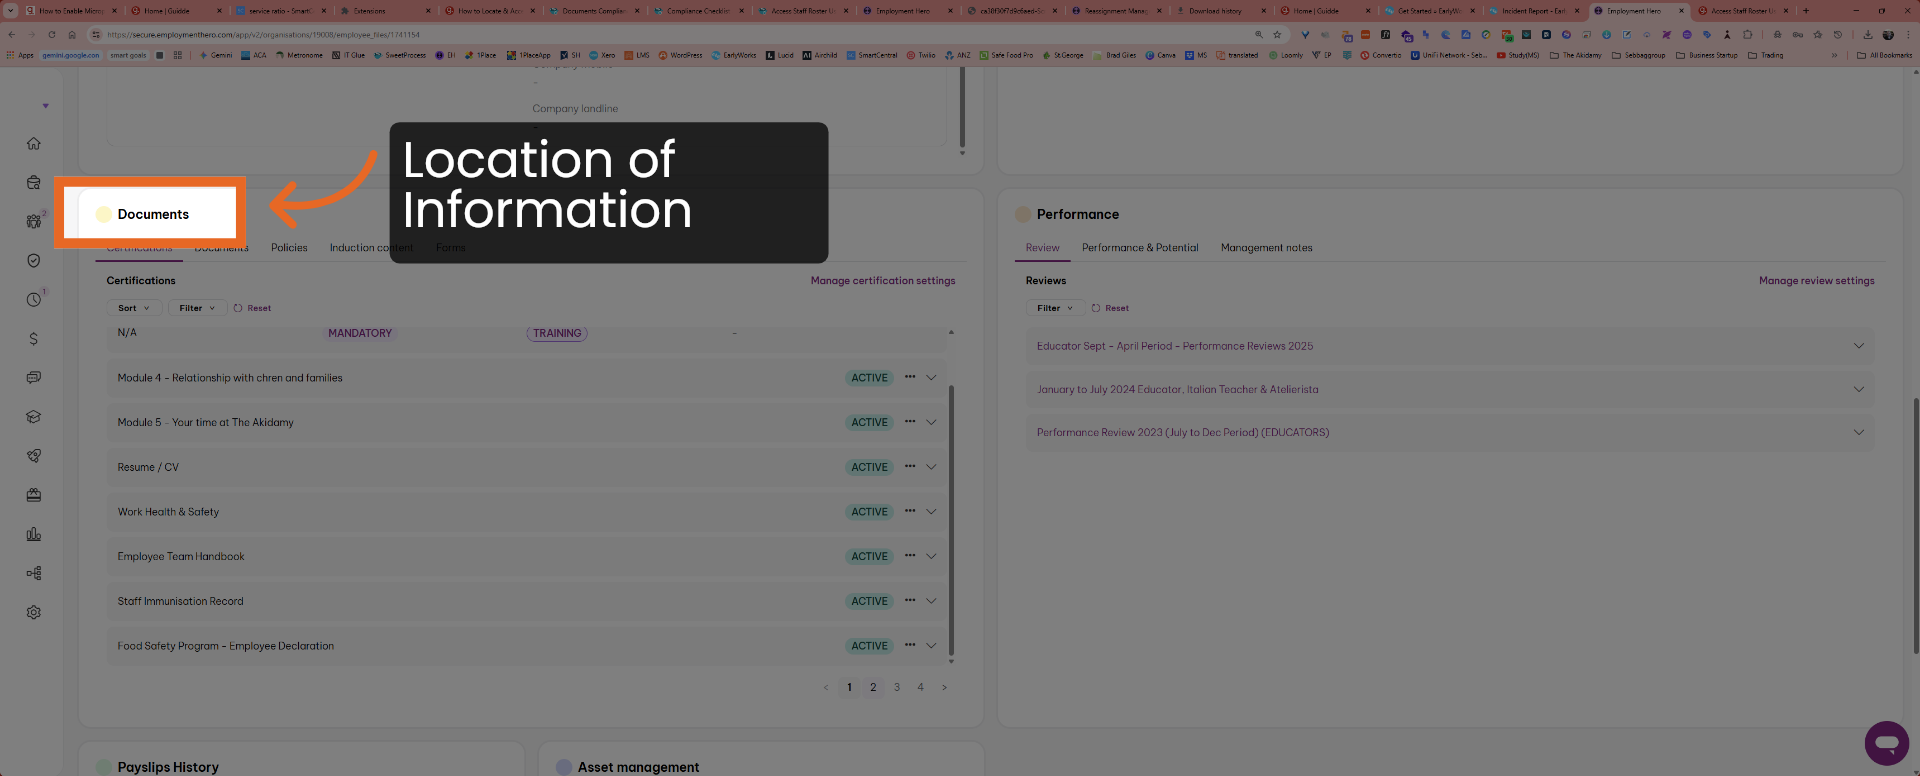Open the clock icon in the sidebar

(x=33, y=299)
